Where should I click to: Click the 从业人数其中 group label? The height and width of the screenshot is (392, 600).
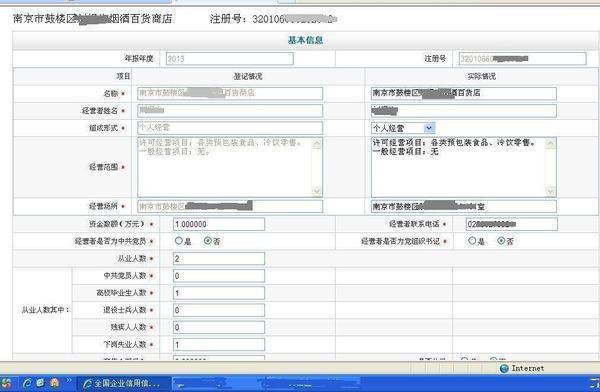point(45,310)
